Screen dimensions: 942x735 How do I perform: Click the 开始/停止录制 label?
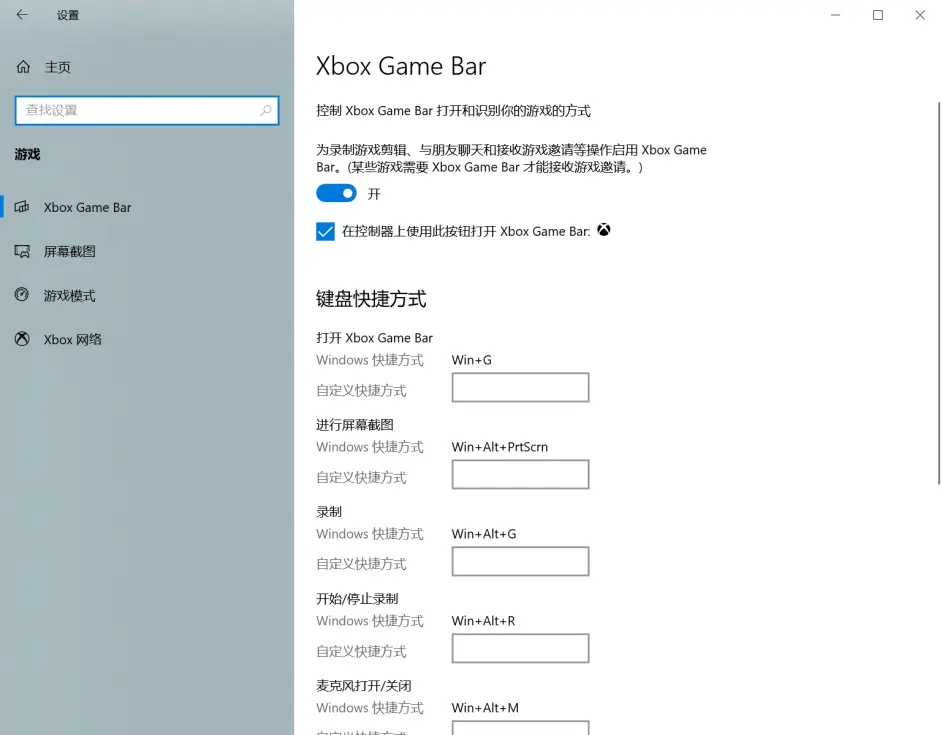point(357,599)
